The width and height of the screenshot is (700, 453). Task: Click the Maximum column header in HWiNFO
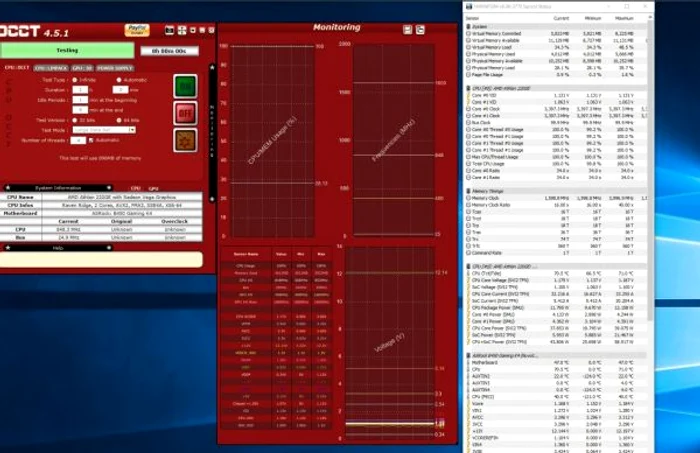[624, 18]
